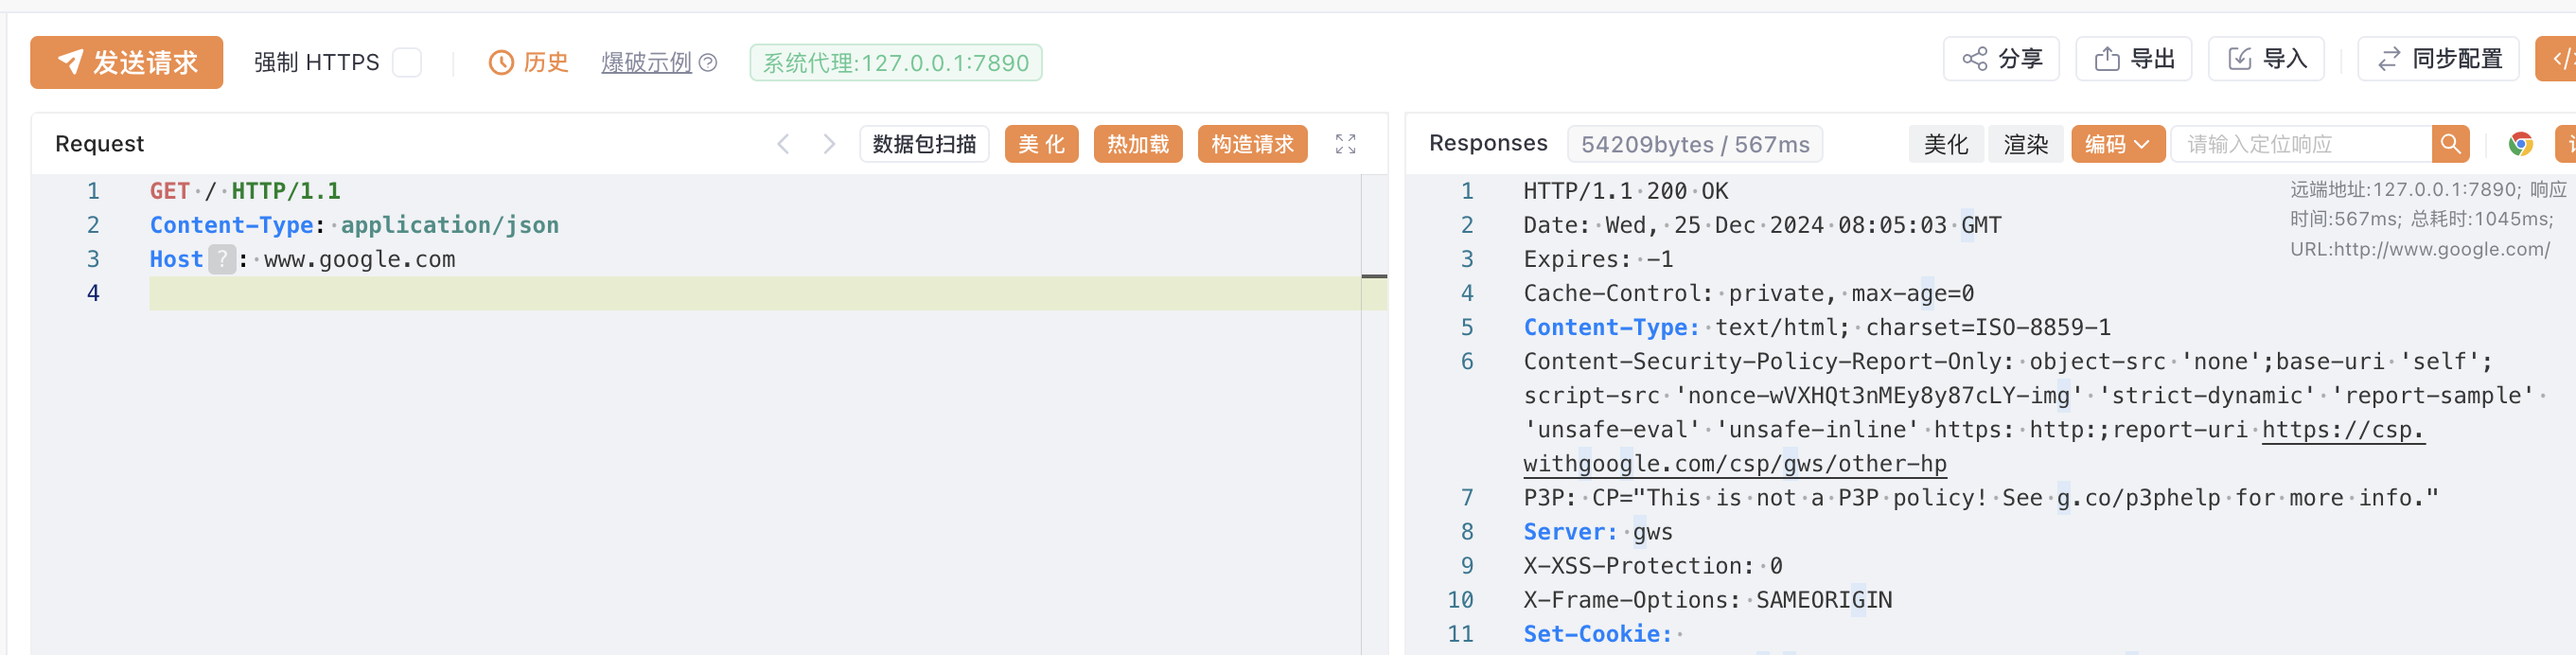Enable the 强制 HTTPS checkbox
Screen dimensions: 2576x655
click(x=406, y=62)
